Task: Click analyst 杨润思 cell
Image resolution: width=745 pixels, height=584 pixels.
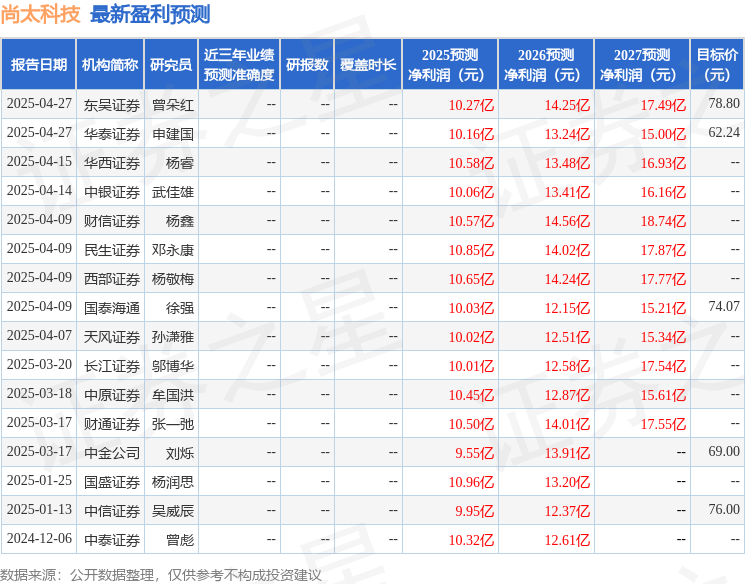Action: point(173,482)
